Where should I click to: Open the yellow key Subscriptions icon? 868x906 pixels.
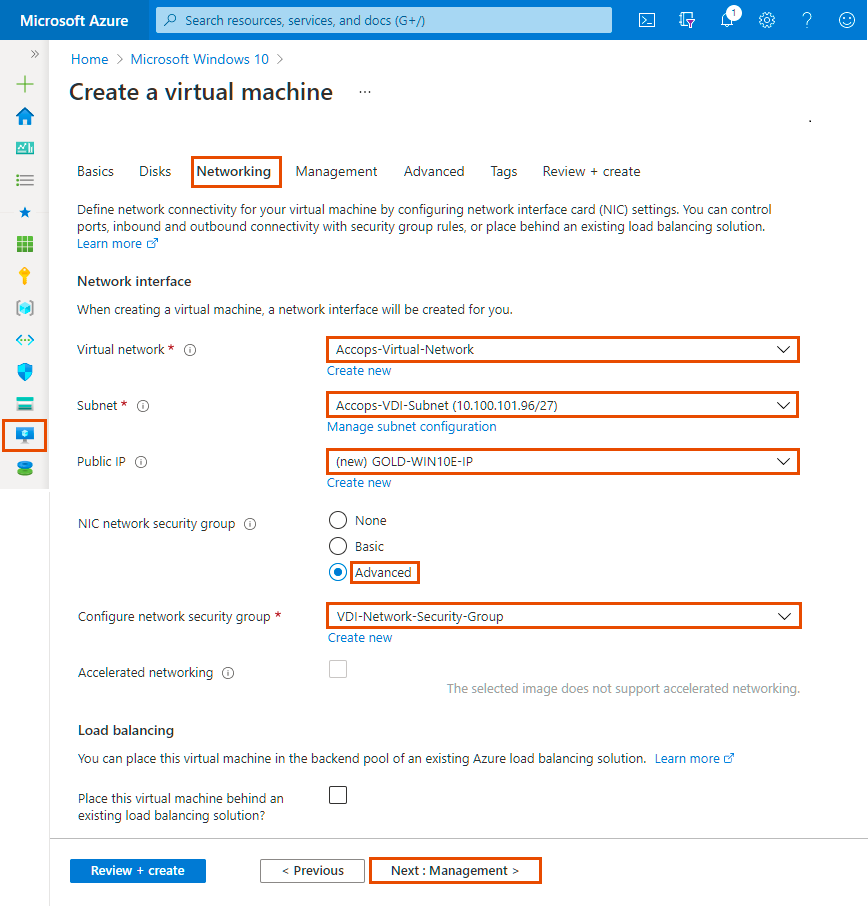25,276
